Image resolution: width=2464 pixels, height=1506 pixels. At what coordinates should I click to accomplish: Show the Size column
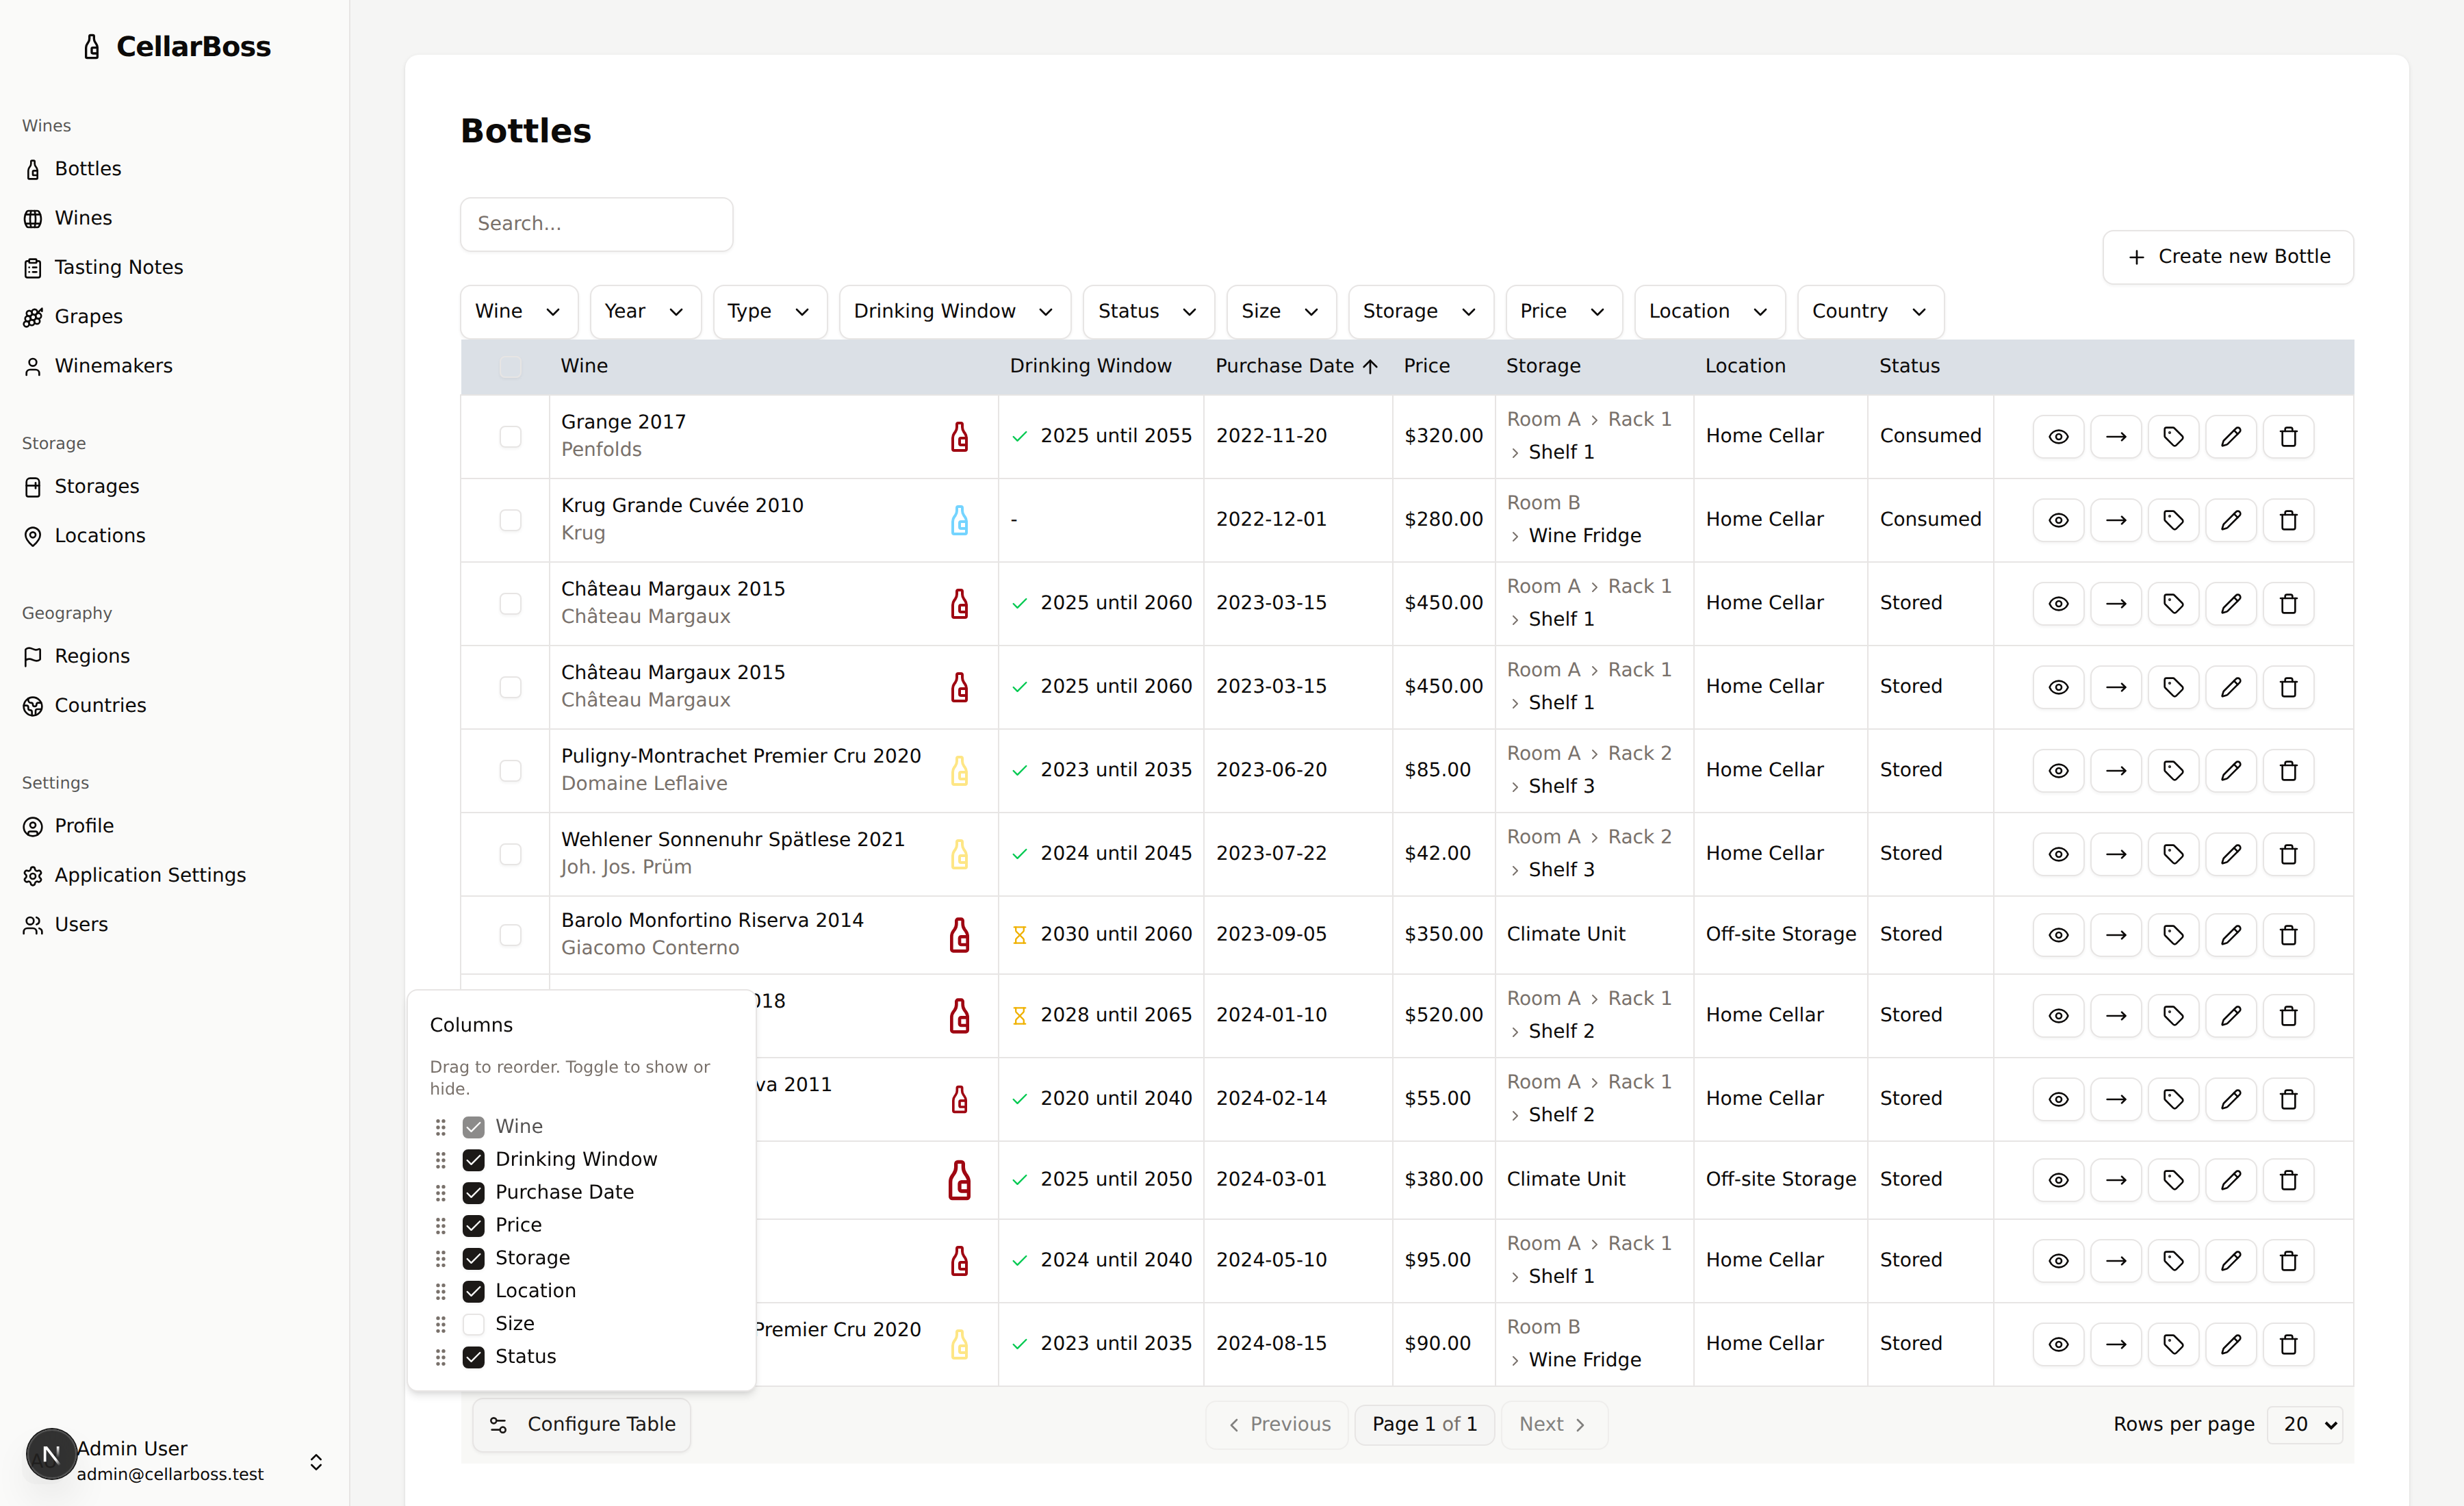pos(473,1324)
